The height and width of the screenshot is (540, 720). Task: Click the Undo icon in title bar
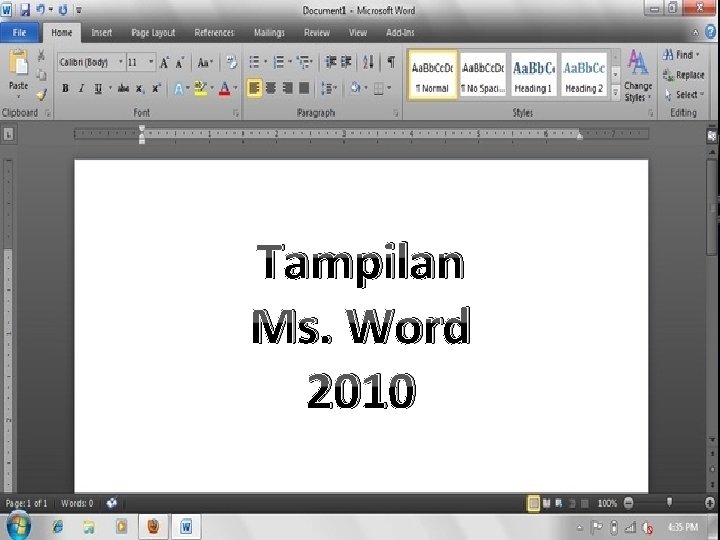(x=40, y=10)
